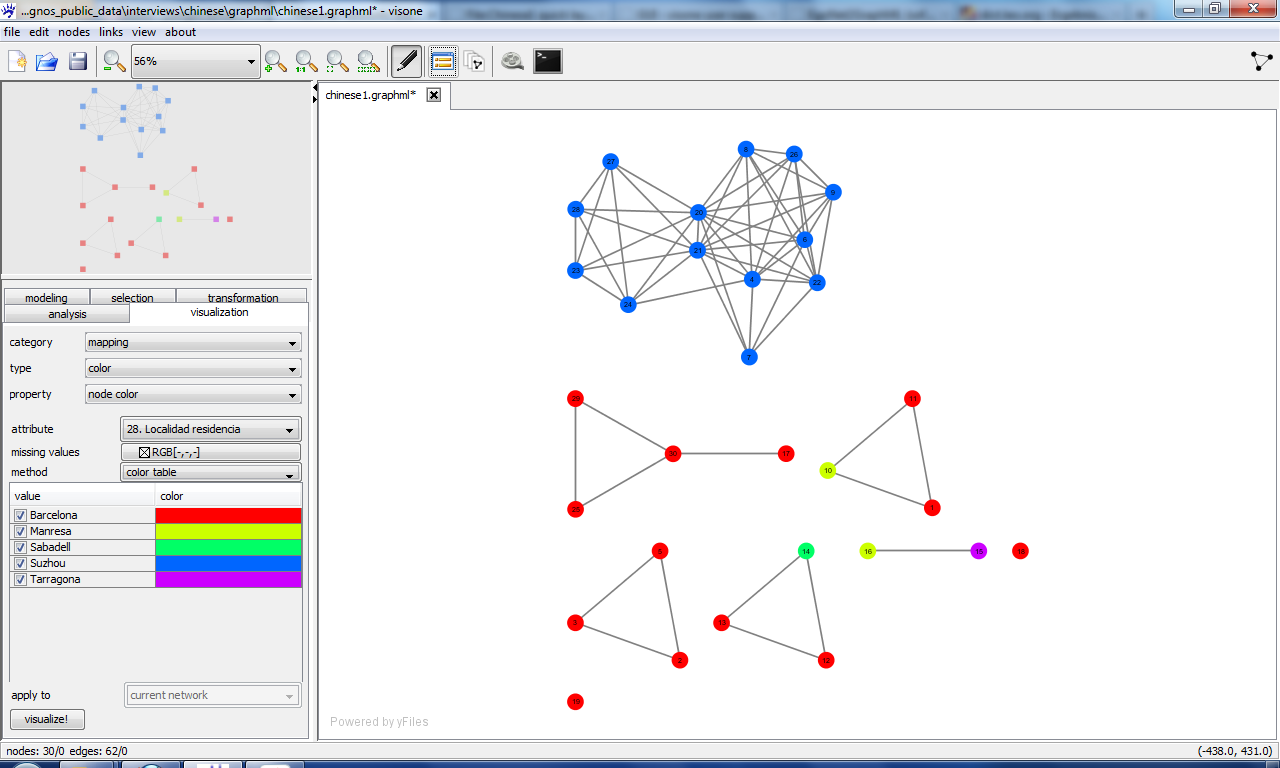Image resolution: width=1280 pixels, height=768 pixels.
Task: Open a network file
Action: pyautogui.click(x=47, y=62)
